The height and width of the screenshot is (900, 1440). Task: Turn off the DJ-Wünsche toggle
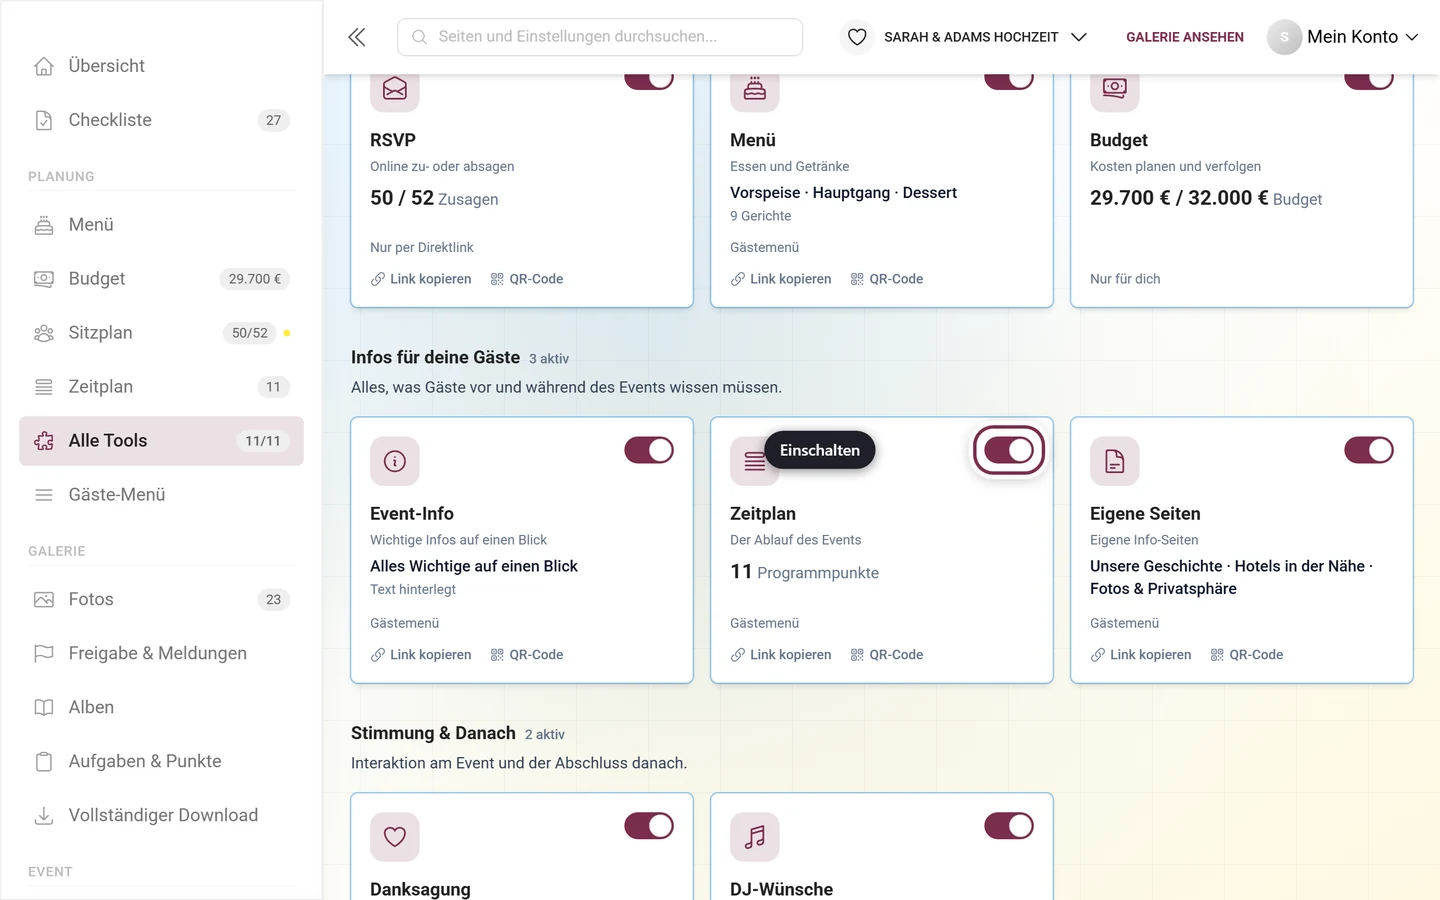(1009, 826)
